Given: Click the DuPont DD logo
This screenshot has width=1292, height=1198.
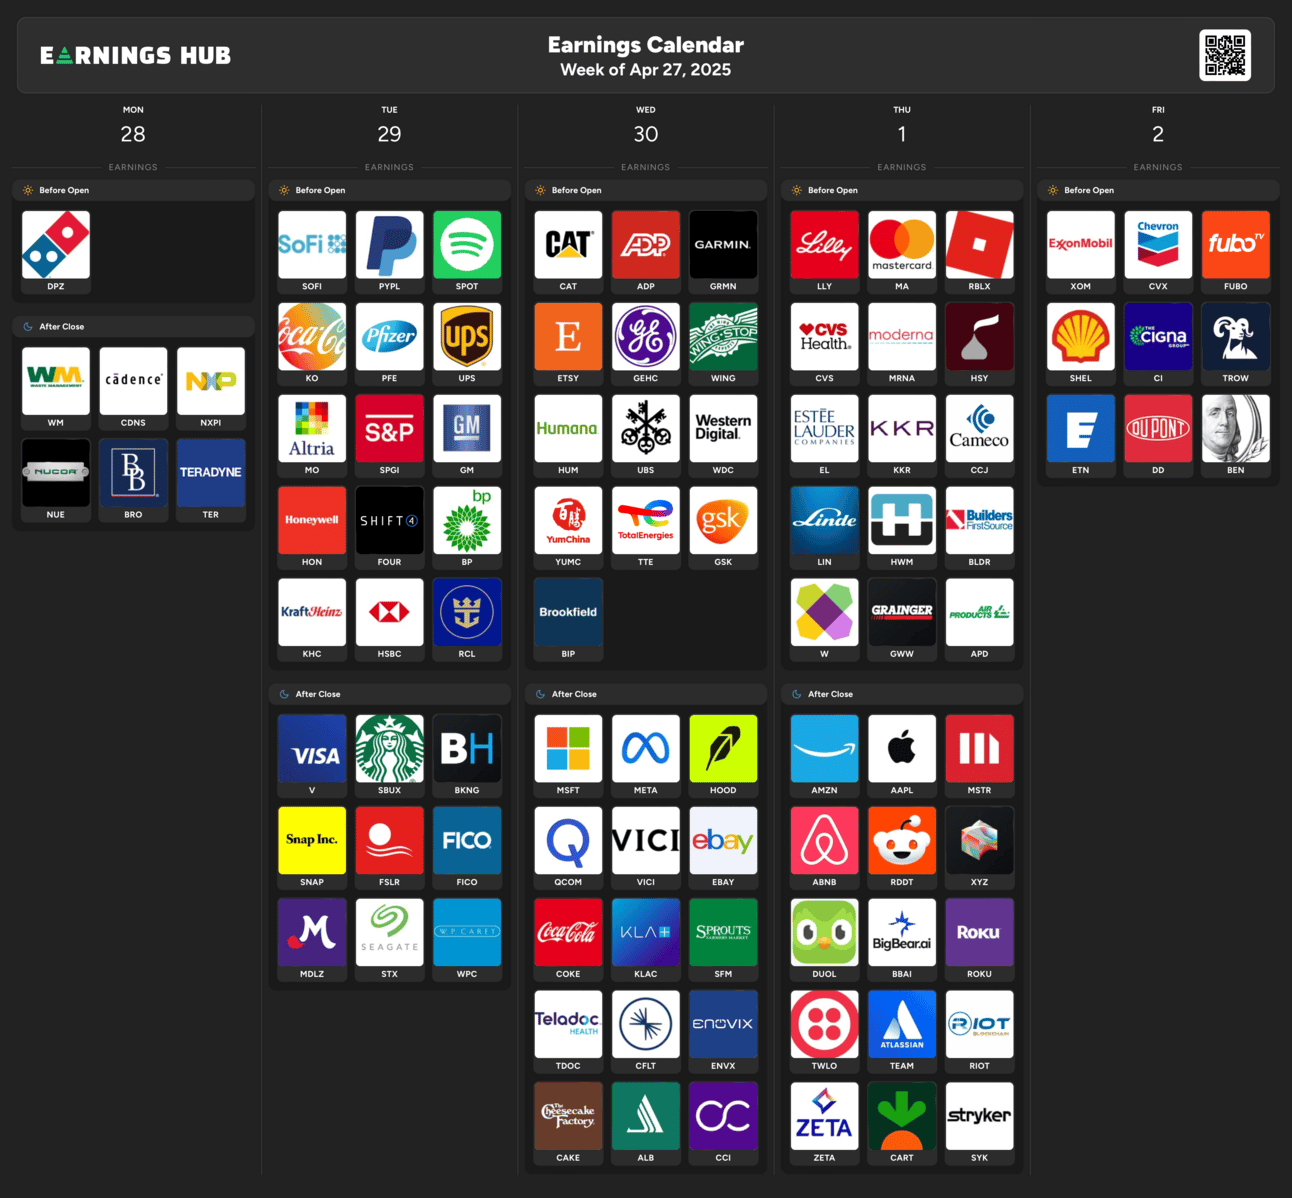Looking at the screenshot, I should 1158,428.
